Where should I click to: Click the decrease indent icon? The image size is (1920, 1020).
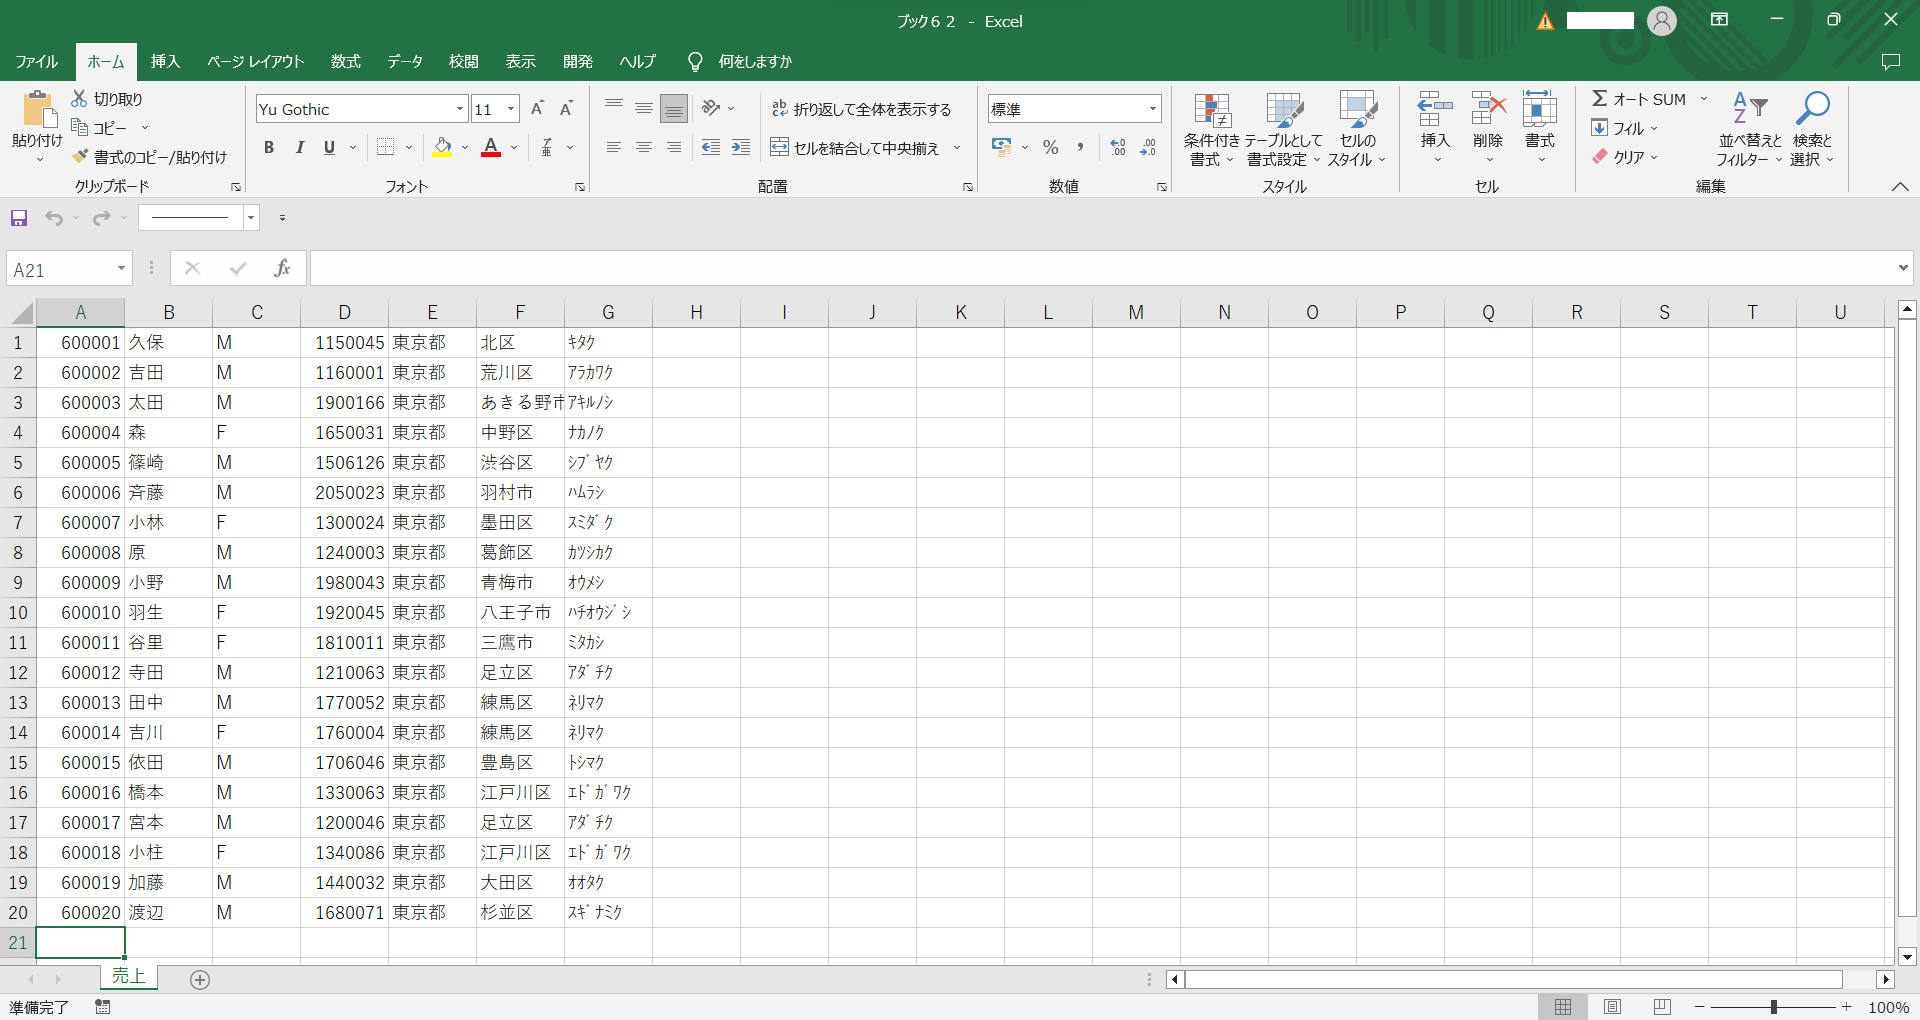[x=711, y=148]
